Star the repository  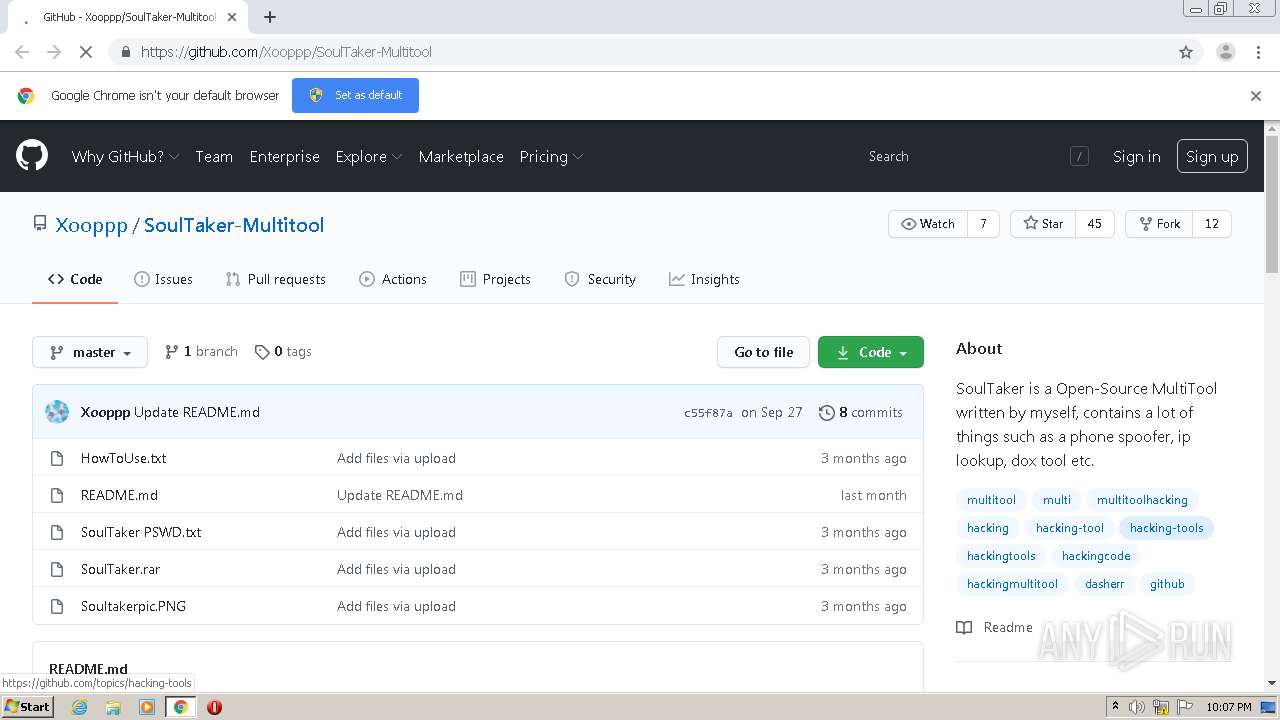coord(1043,224)
